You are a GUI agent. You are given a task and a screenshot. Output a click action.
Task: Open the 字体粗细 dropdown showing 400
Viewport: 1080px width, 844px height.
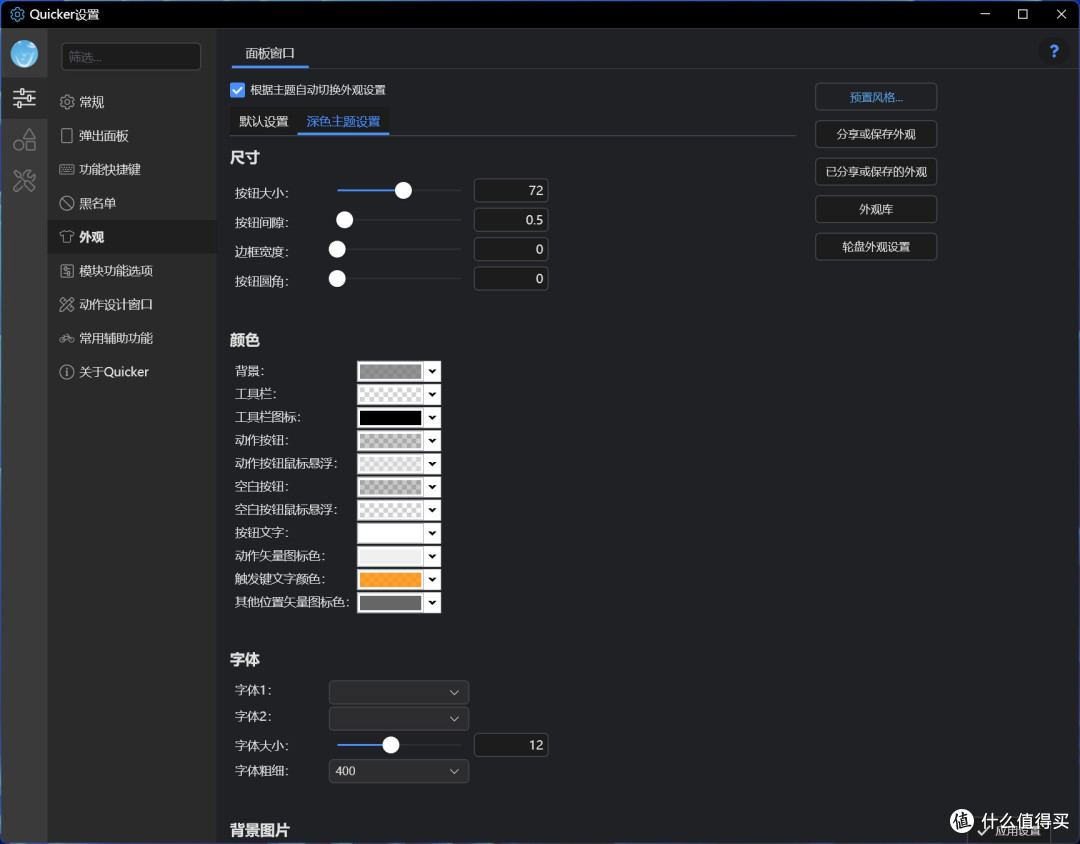point(399,771)
